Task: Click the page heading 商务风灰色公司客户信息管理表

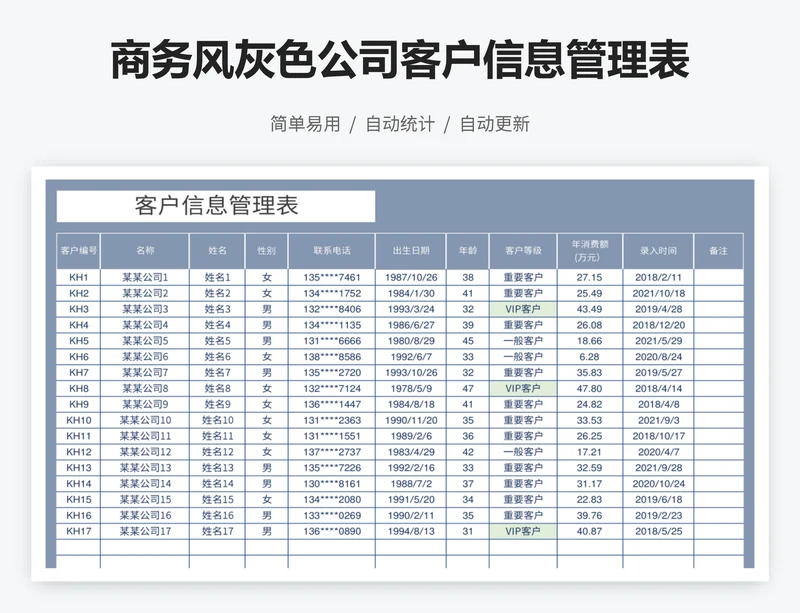Action: tap(400, 60)
